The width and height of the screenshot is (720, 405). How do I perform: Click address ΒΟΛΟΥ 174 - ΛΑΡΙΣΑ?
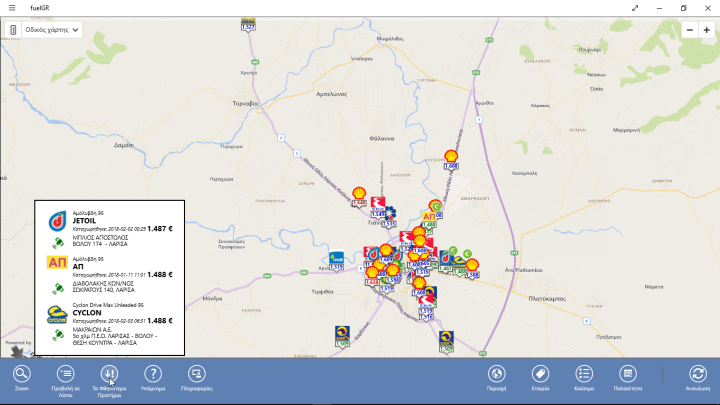click(x=100, y=244)
